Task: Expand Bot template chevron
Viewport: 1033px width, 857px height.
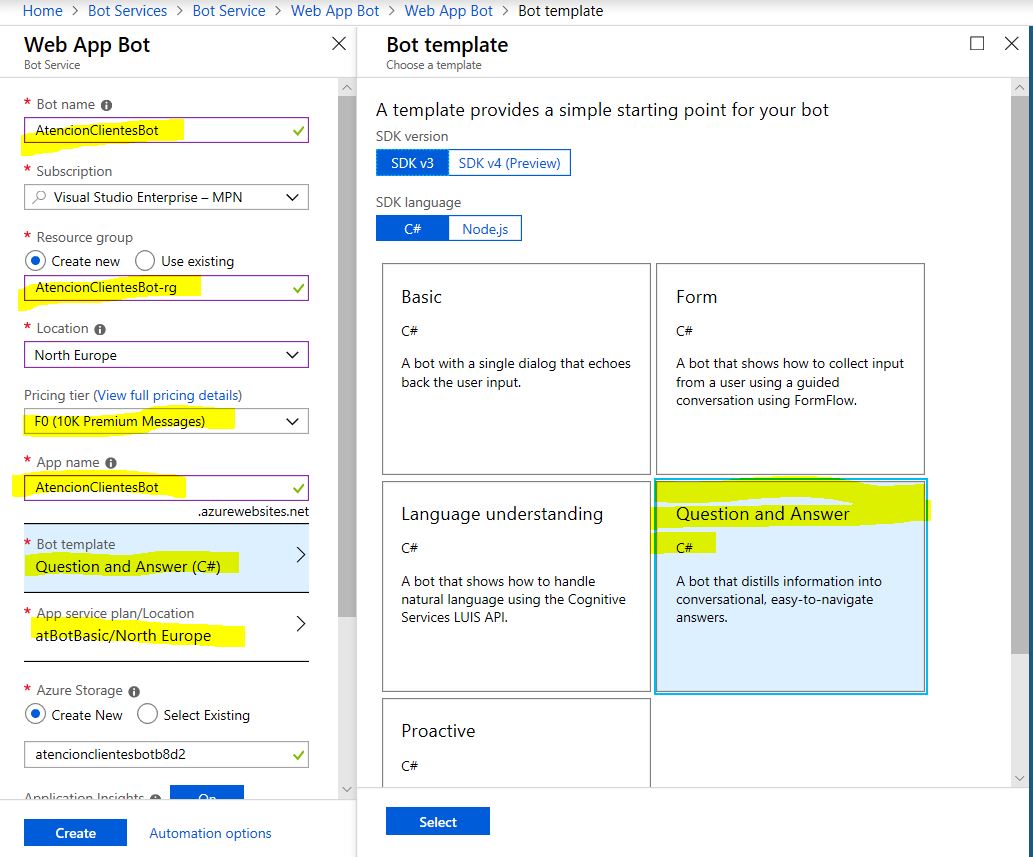Action: (300, 555)
